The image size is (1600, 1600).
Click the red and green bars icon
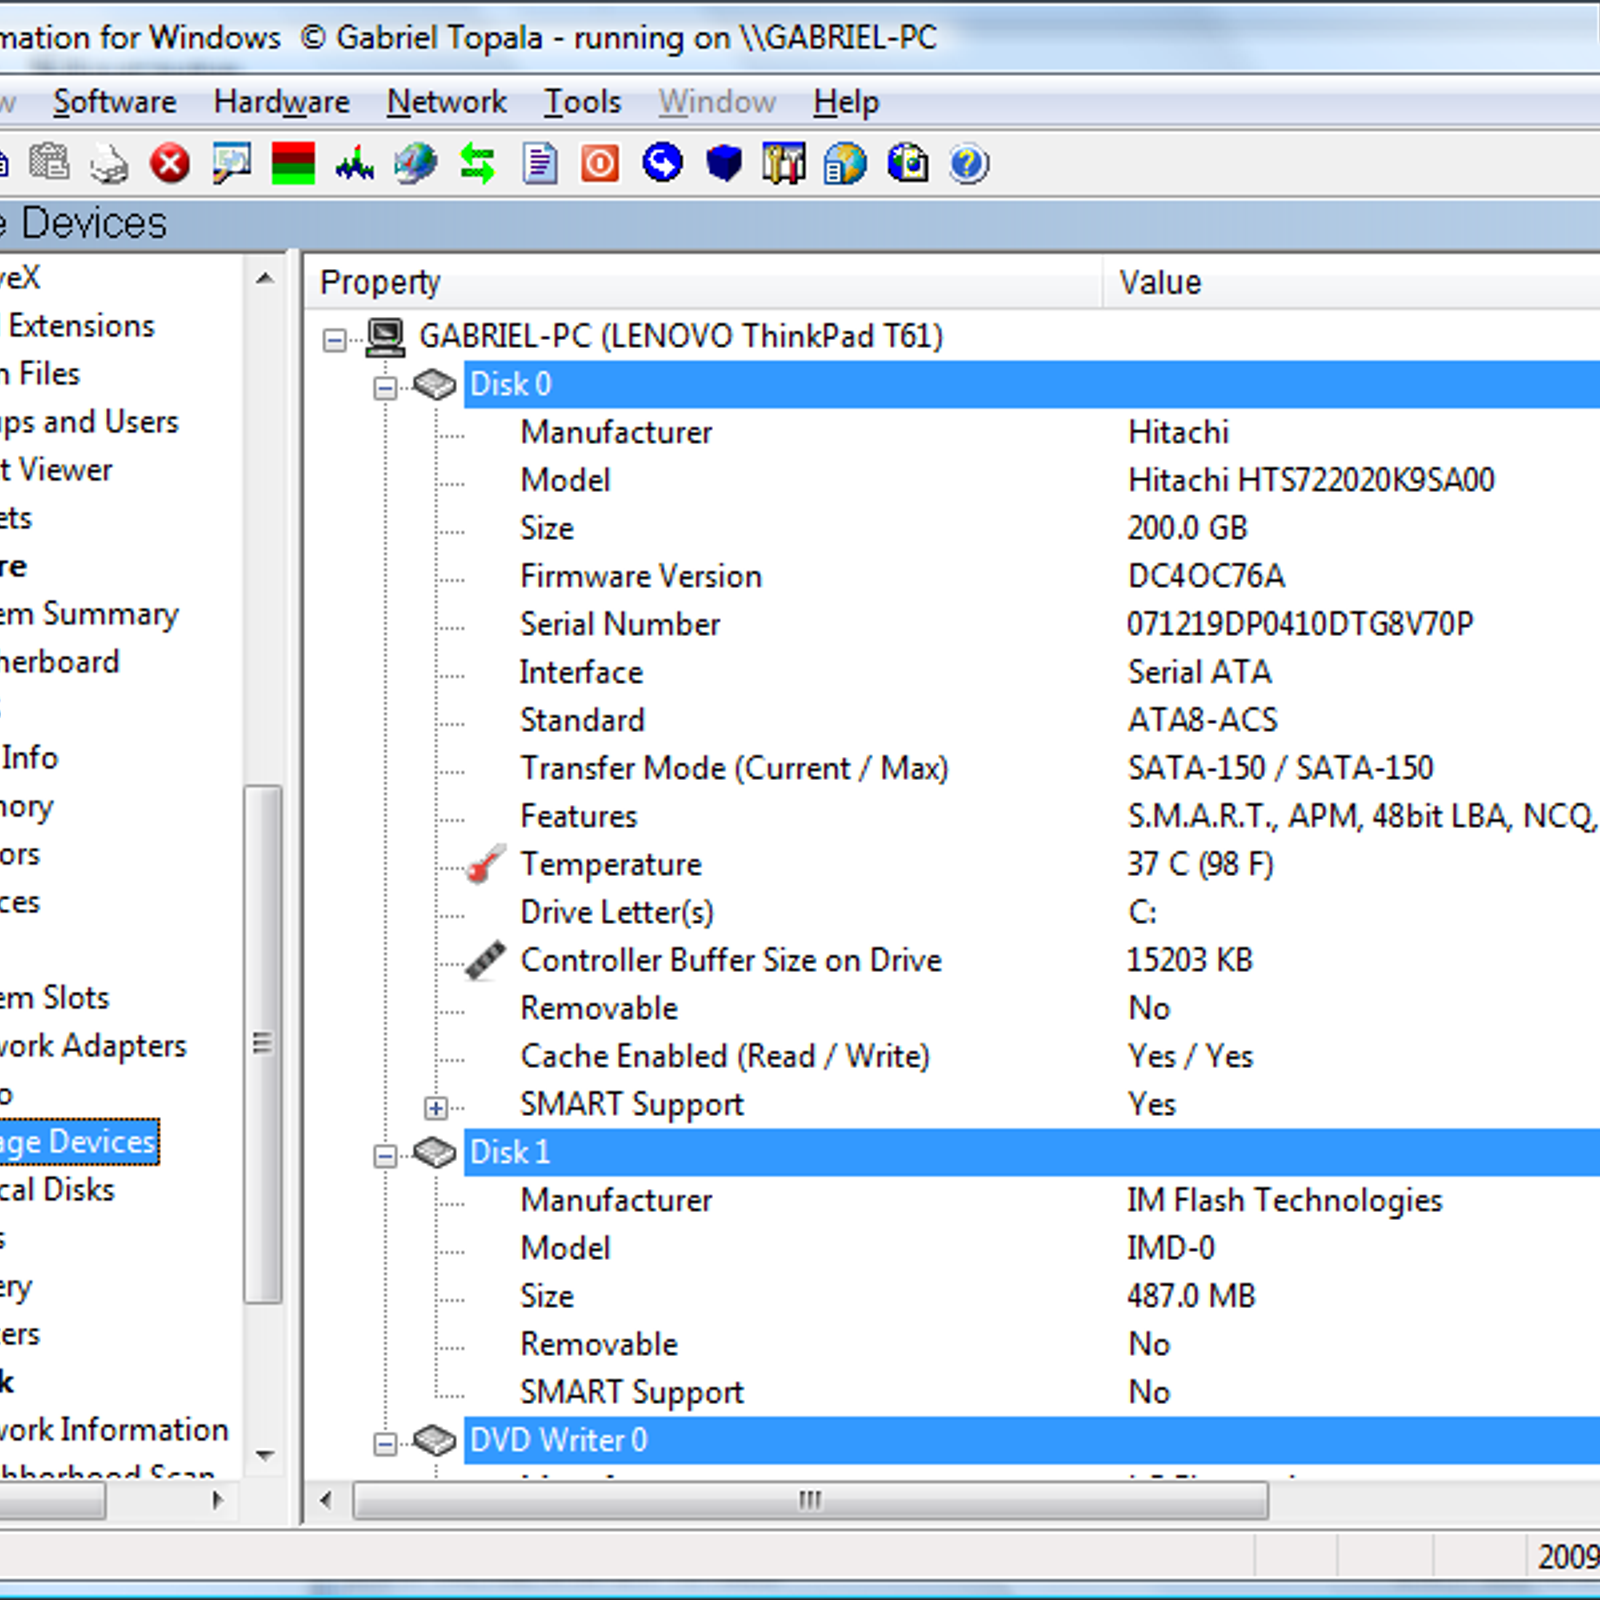click(x=293, y=163)
